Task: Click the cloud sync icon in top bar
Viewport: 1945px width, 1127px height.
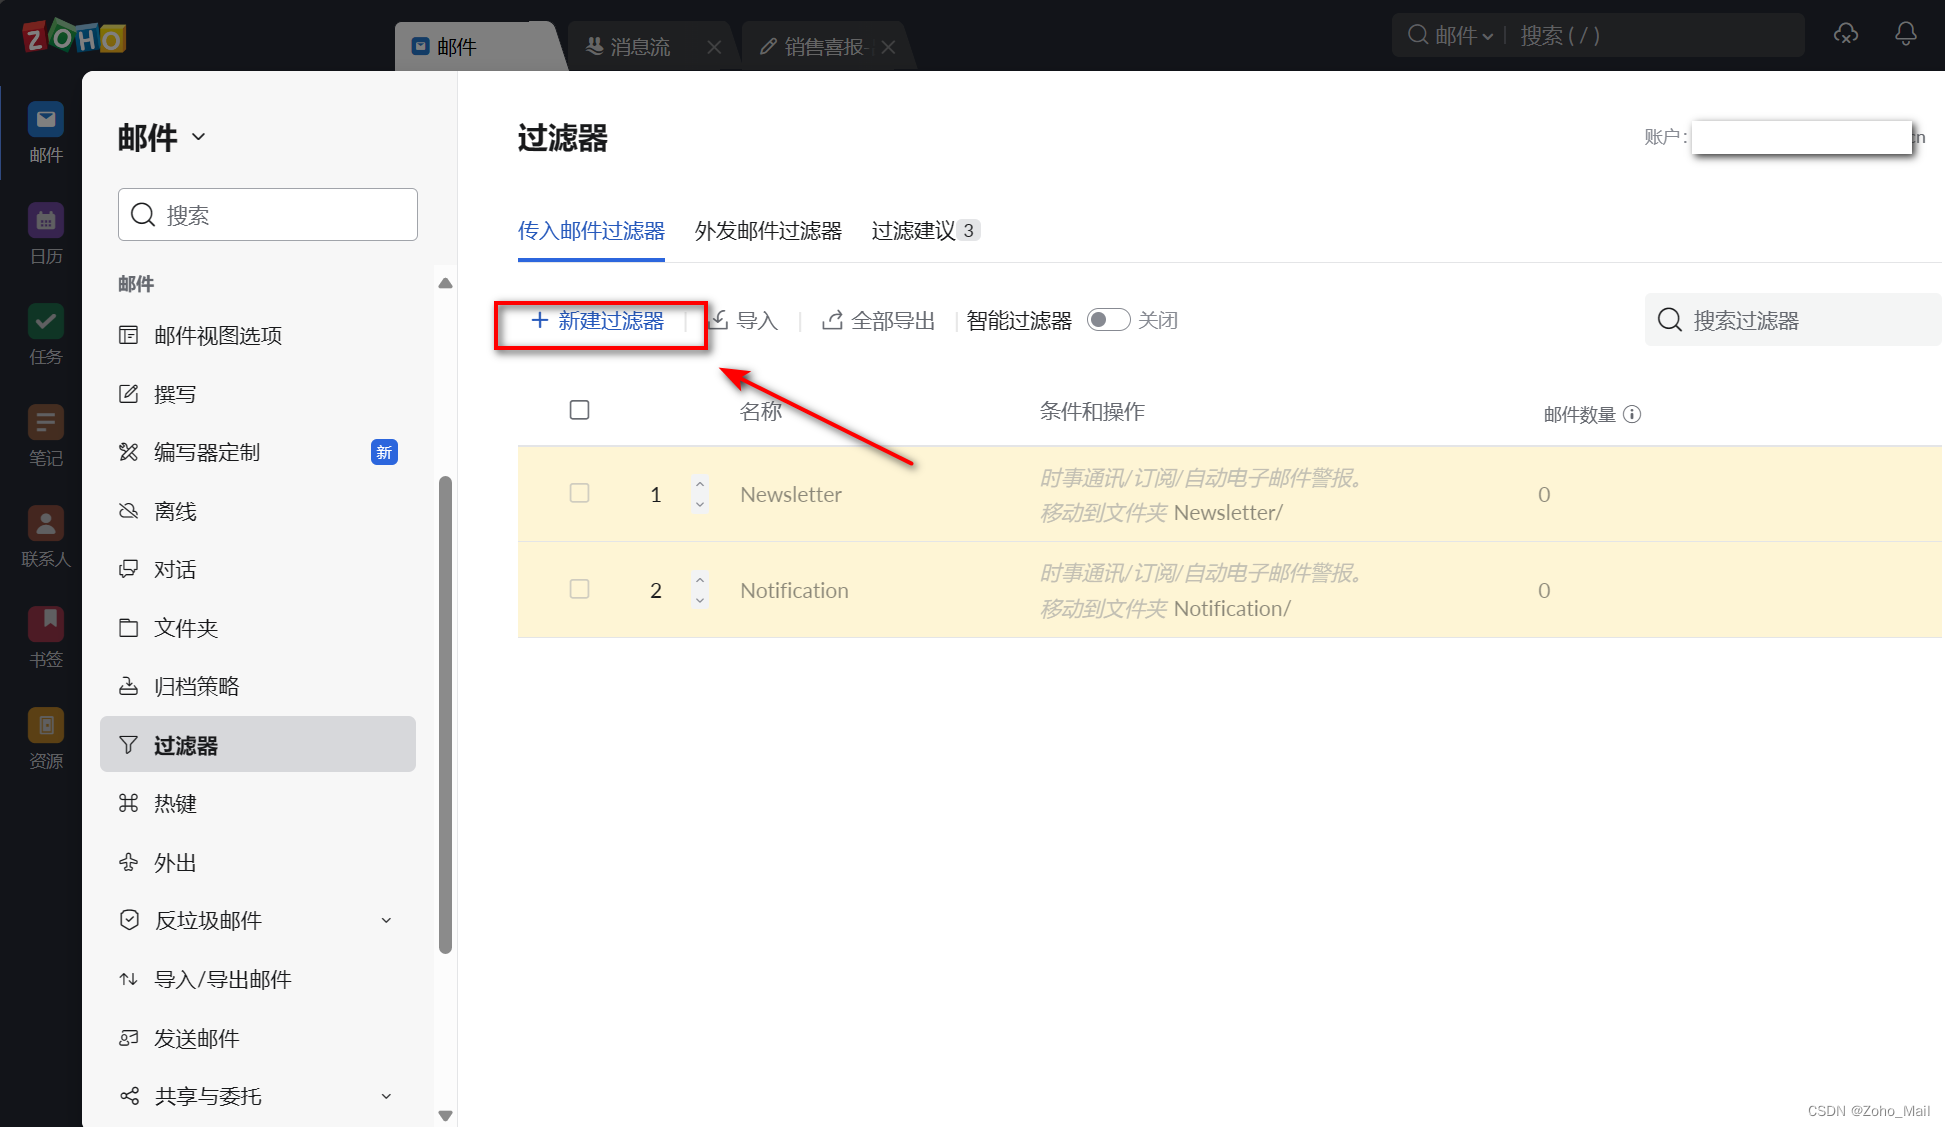Action: [1845, 35]
